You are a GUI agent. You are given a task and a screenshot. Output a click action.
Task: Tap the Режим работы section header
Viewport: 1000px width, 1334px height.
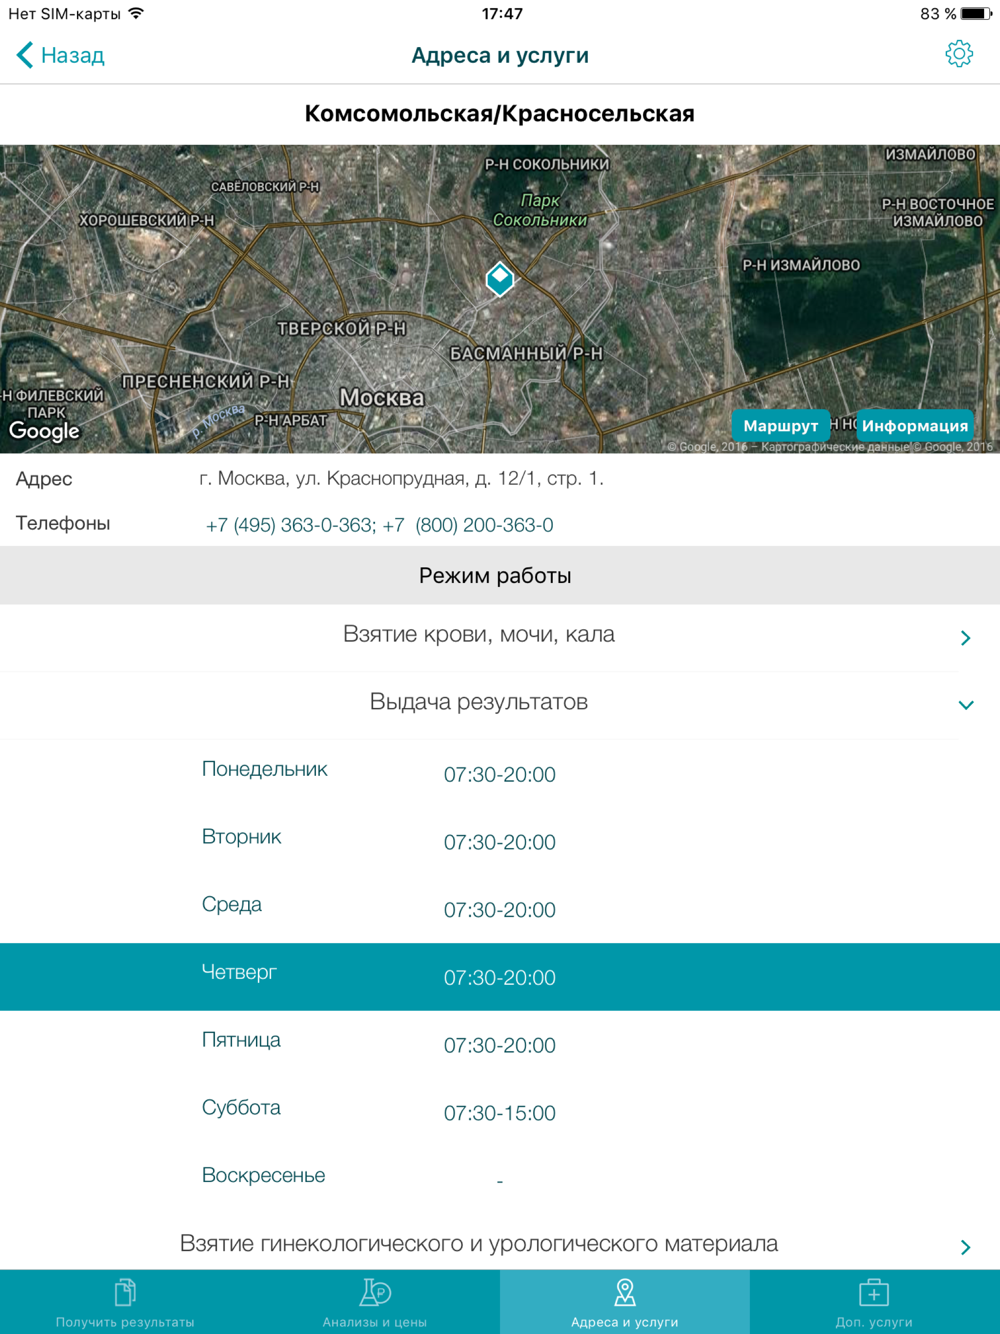[496, 576]
